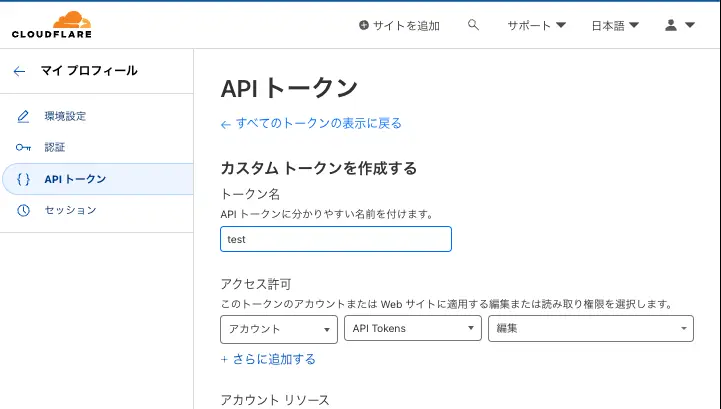Expand the サポート dropdown menu
The image size is (721, 409).
coord(537,25)
